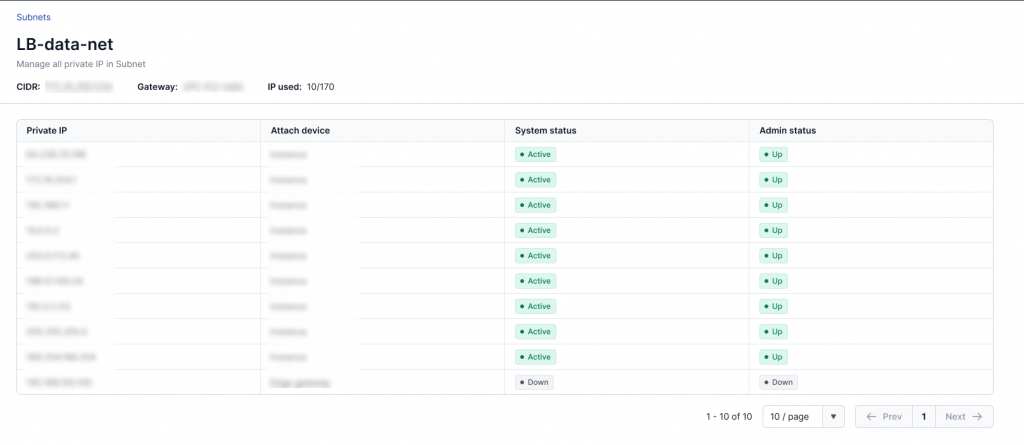1024x445 pixels.
Task: Open the Subnets breadcrumb link
Action: pos(33,17)
